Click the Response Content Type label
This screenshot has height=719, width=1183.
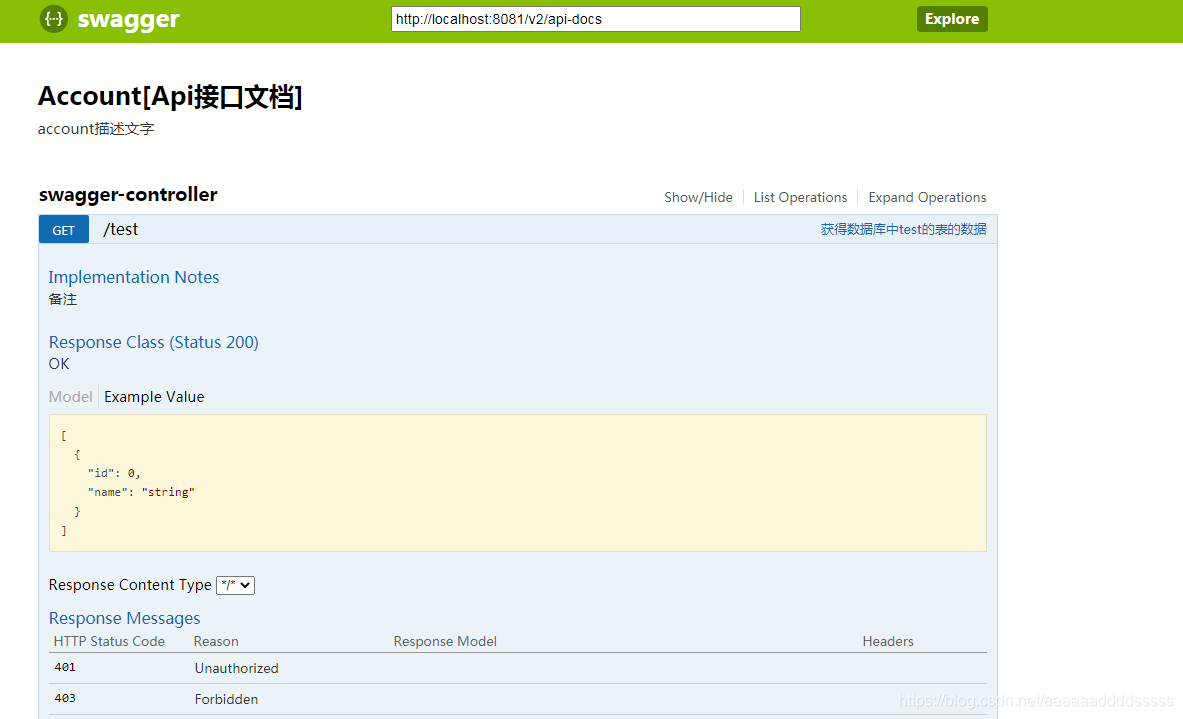pos(130,585)
